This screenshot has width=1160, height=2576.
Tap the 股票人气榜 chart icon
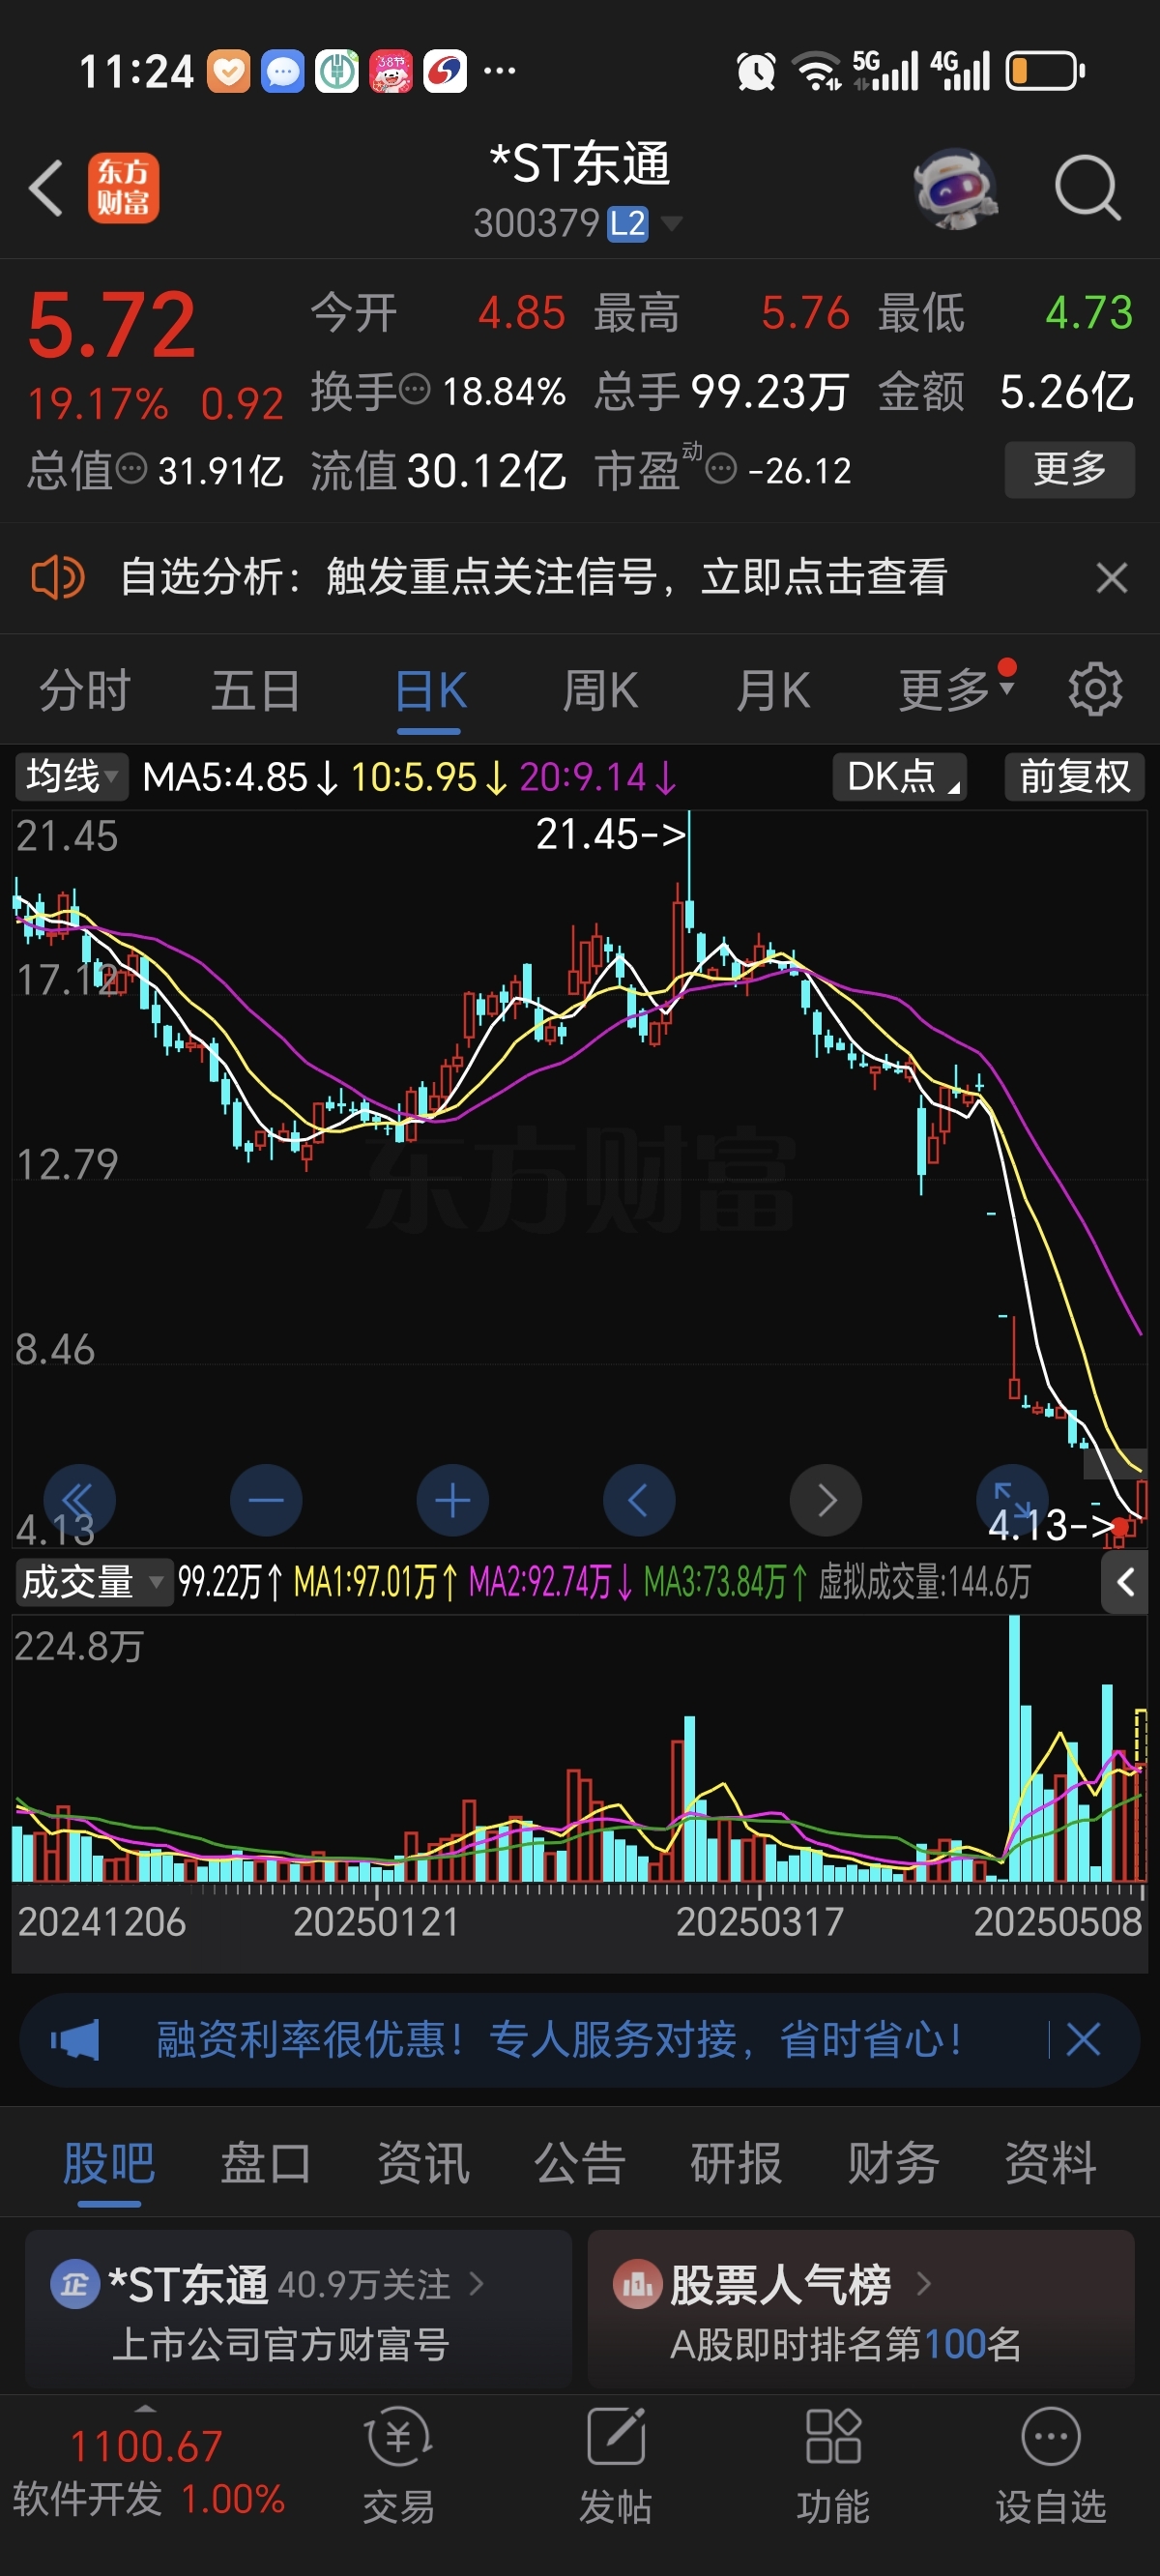pos(637,2284)
